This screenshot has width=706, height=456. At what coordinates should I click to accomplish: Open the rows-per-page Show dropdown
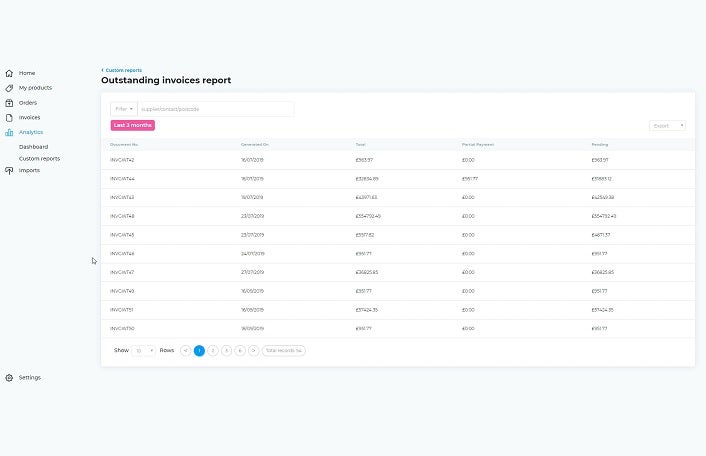pyautogui.click(x=144, y=351)
